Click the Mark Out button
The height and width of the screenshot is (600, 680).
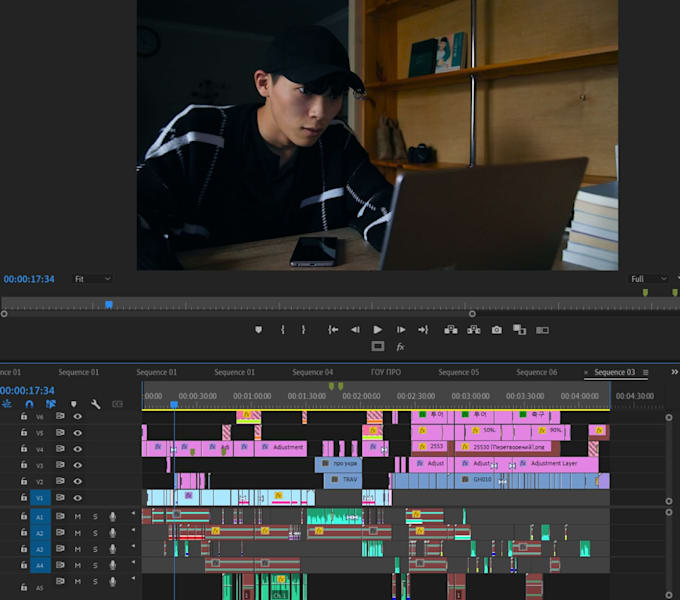(303, 330)
